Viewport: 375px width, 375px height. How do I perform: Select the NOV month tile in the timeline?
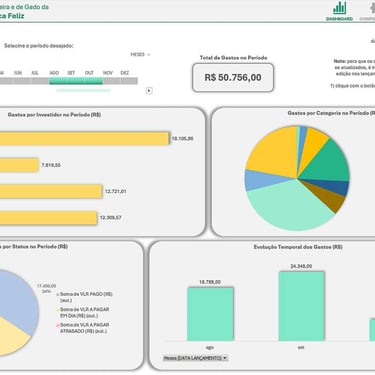[x=112, y=81]
